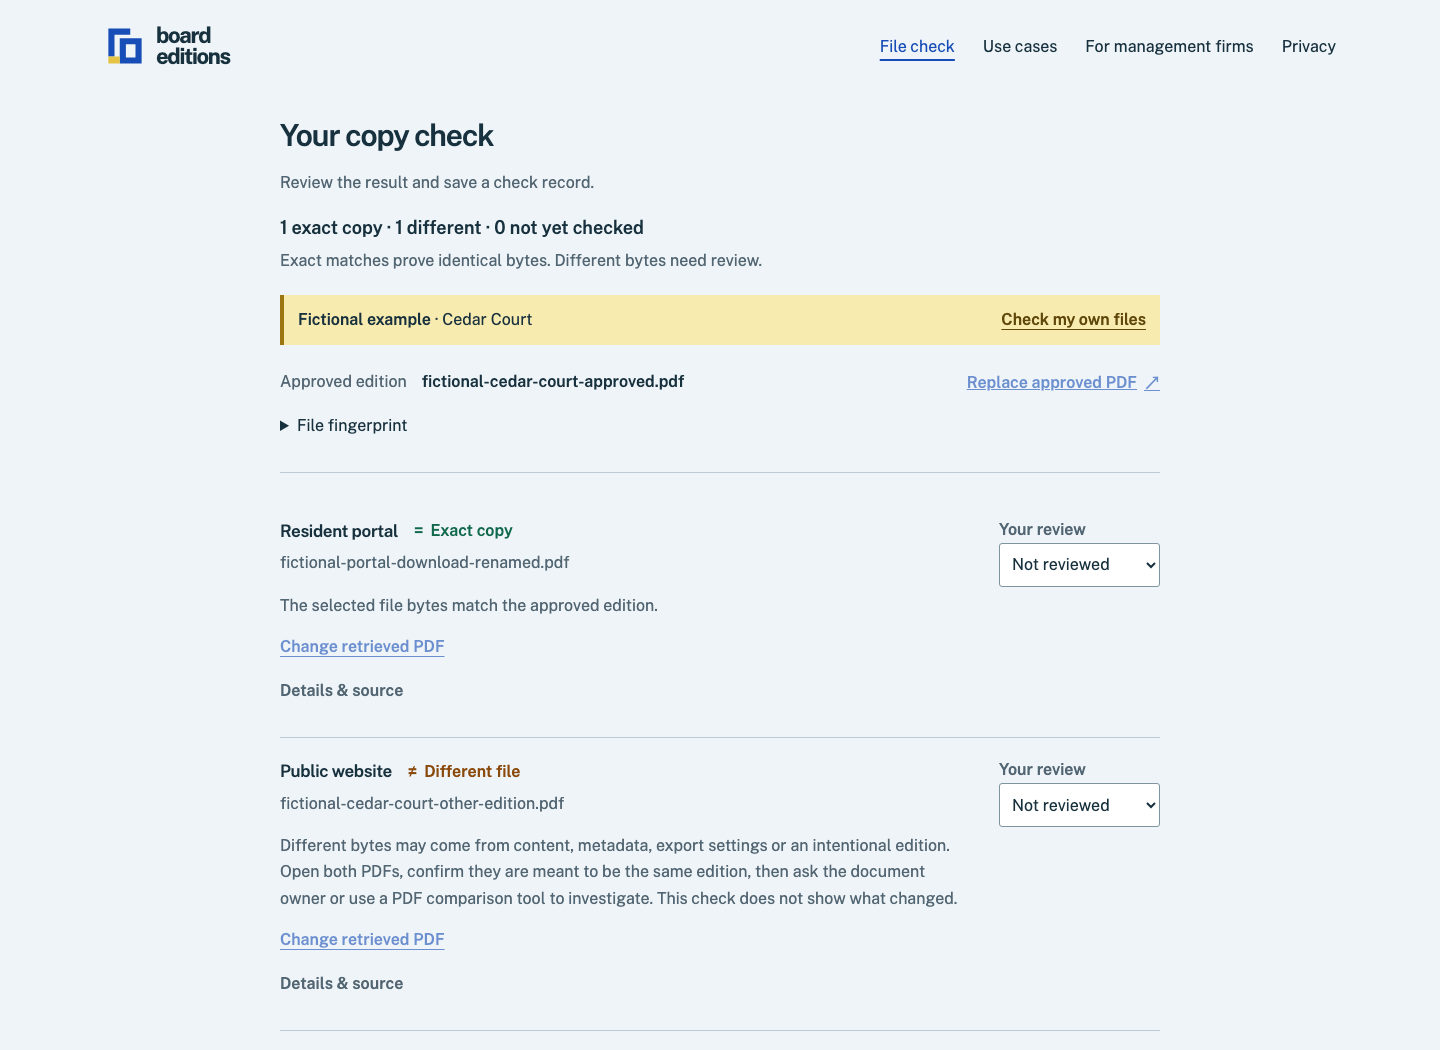This screenshot has height=1050, width=1440.
Task: Expand Details & source under Public website
Action: pyautogui.click(x=341, y=984)
